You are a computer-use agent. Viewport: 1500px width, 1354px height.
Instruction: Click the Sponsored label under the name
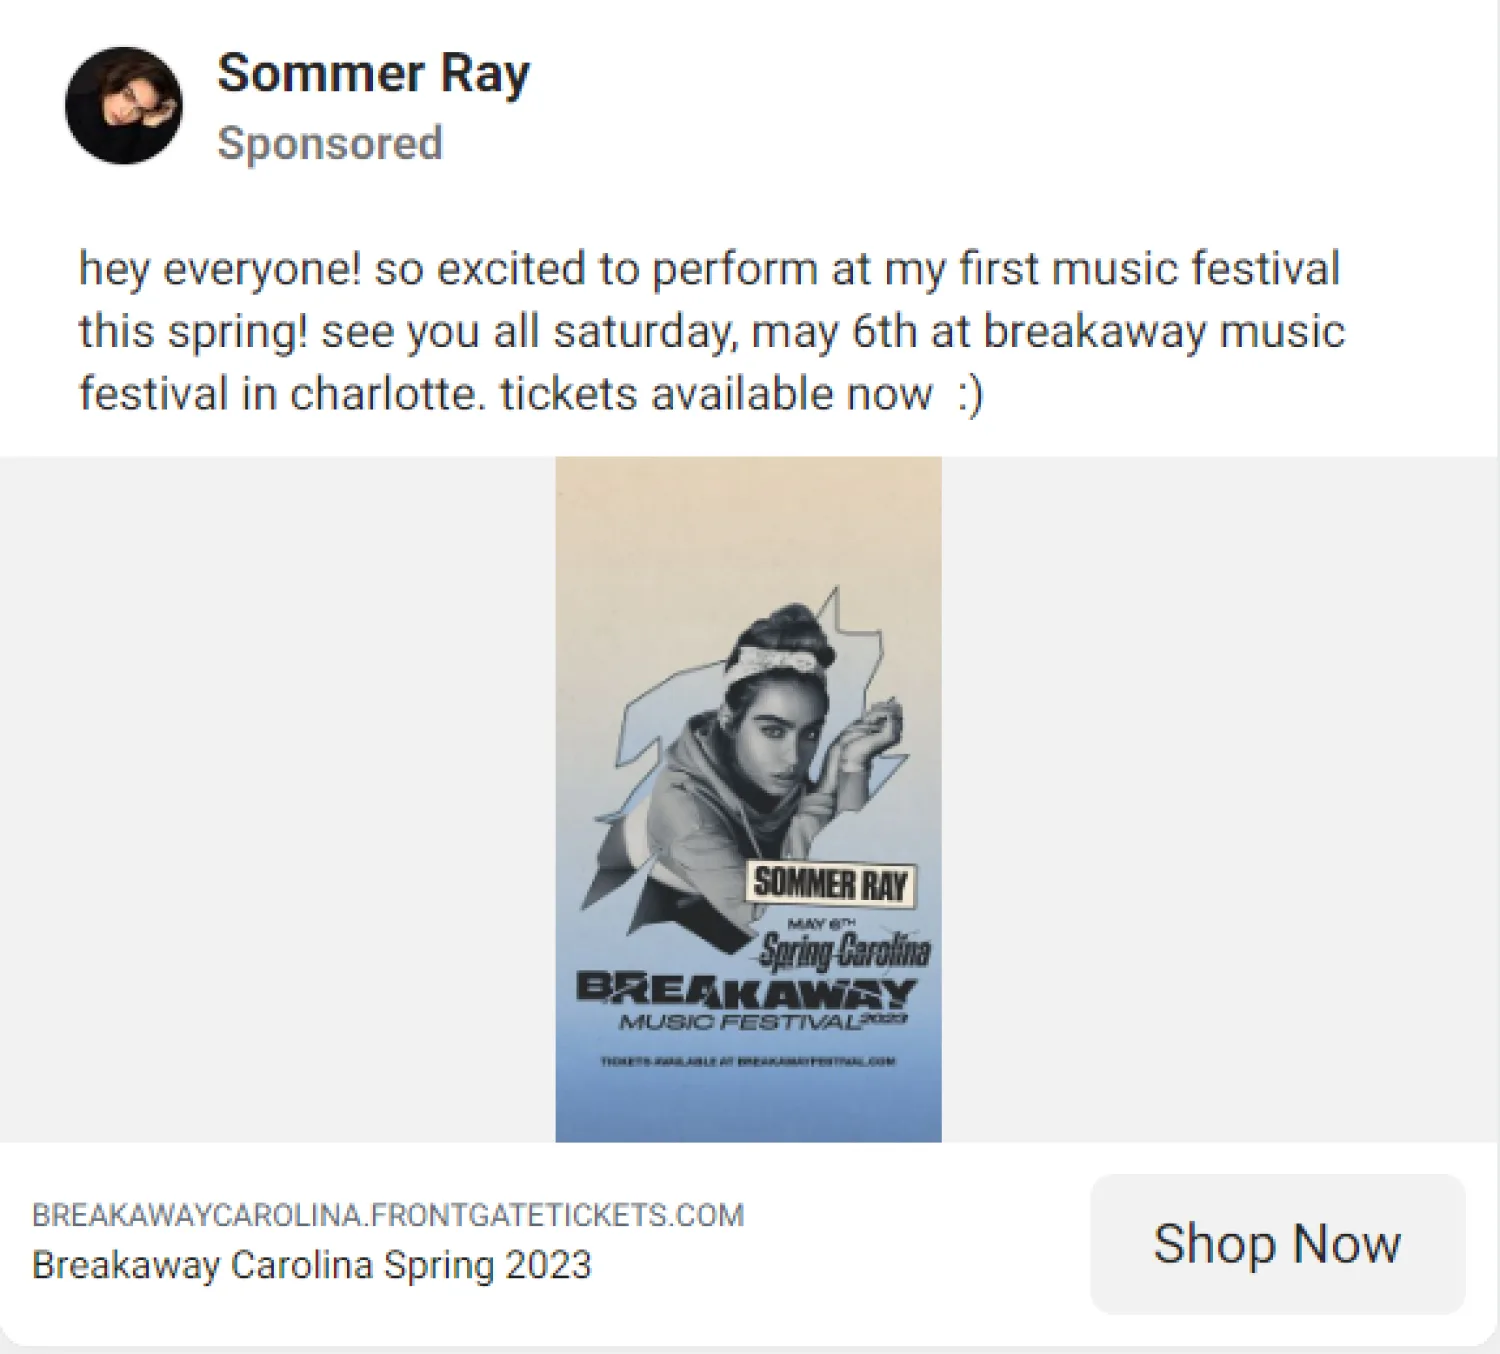329,142
